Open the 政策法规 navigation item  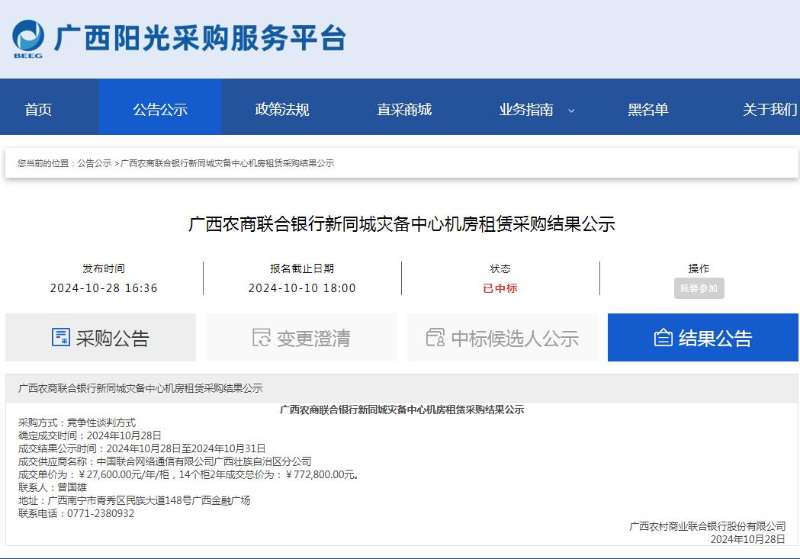(282, 109)
